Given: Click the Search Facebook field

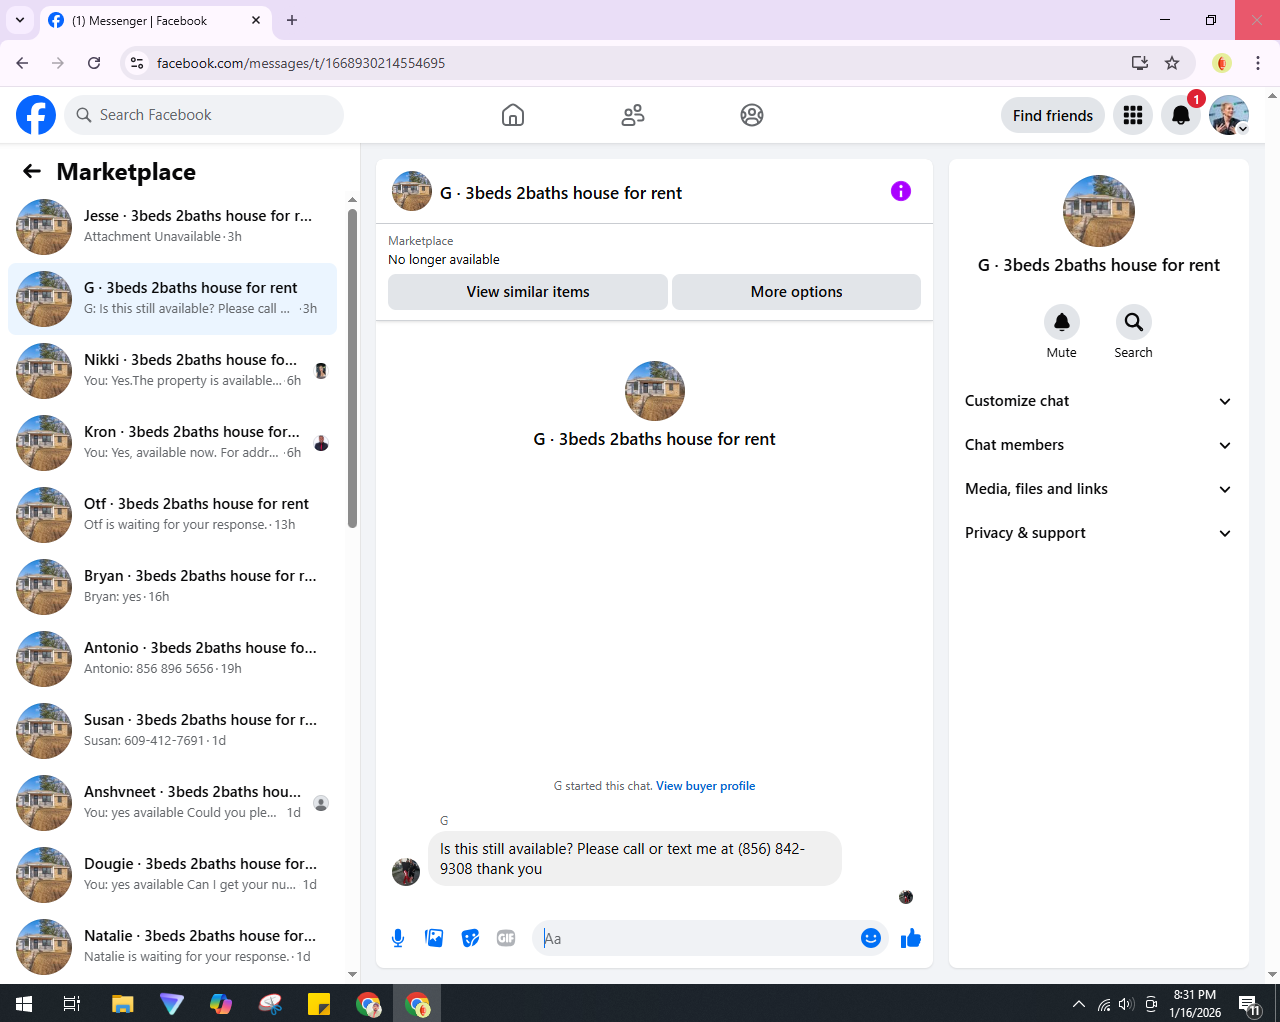Looking at the screenshot, I should pos(204,115).
